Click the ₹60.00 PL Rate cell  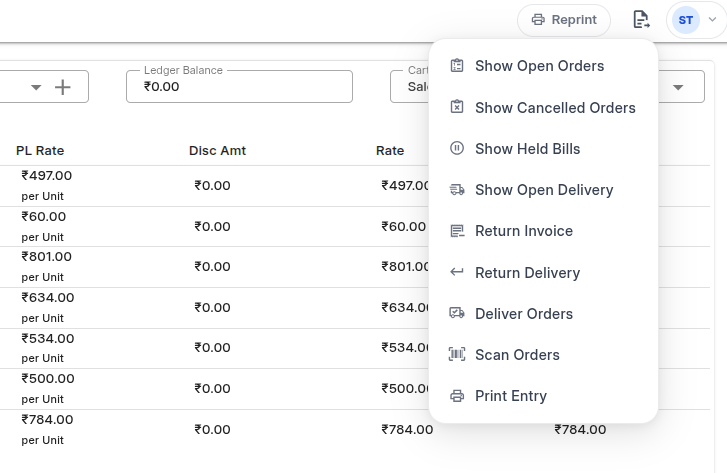click(44, 217)
